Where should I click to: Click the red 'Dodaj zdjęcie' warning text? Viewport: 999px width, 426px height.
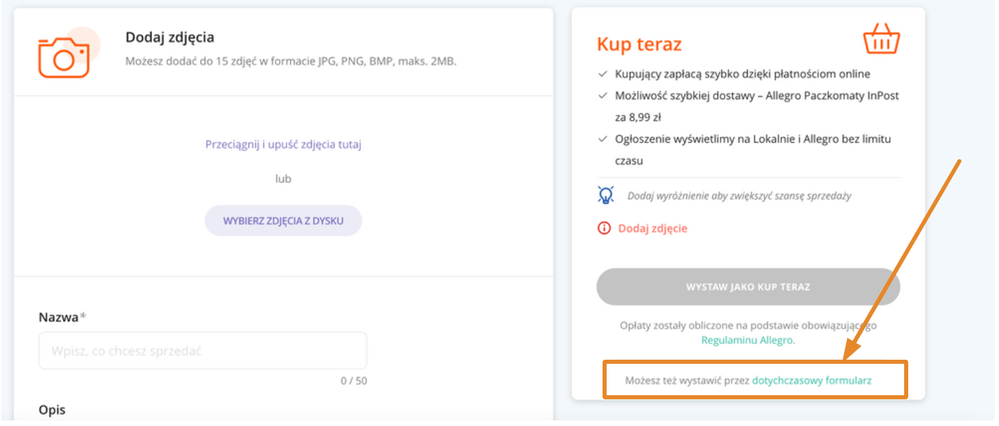(x=653, y=228)
